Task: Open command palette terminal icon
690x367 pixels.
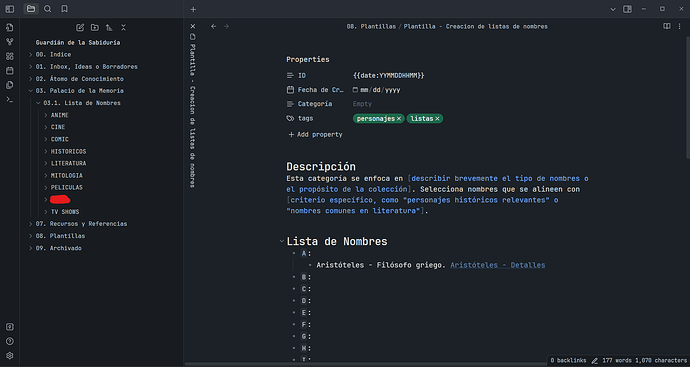Action: pyautogui.click(x=10, y=99)
